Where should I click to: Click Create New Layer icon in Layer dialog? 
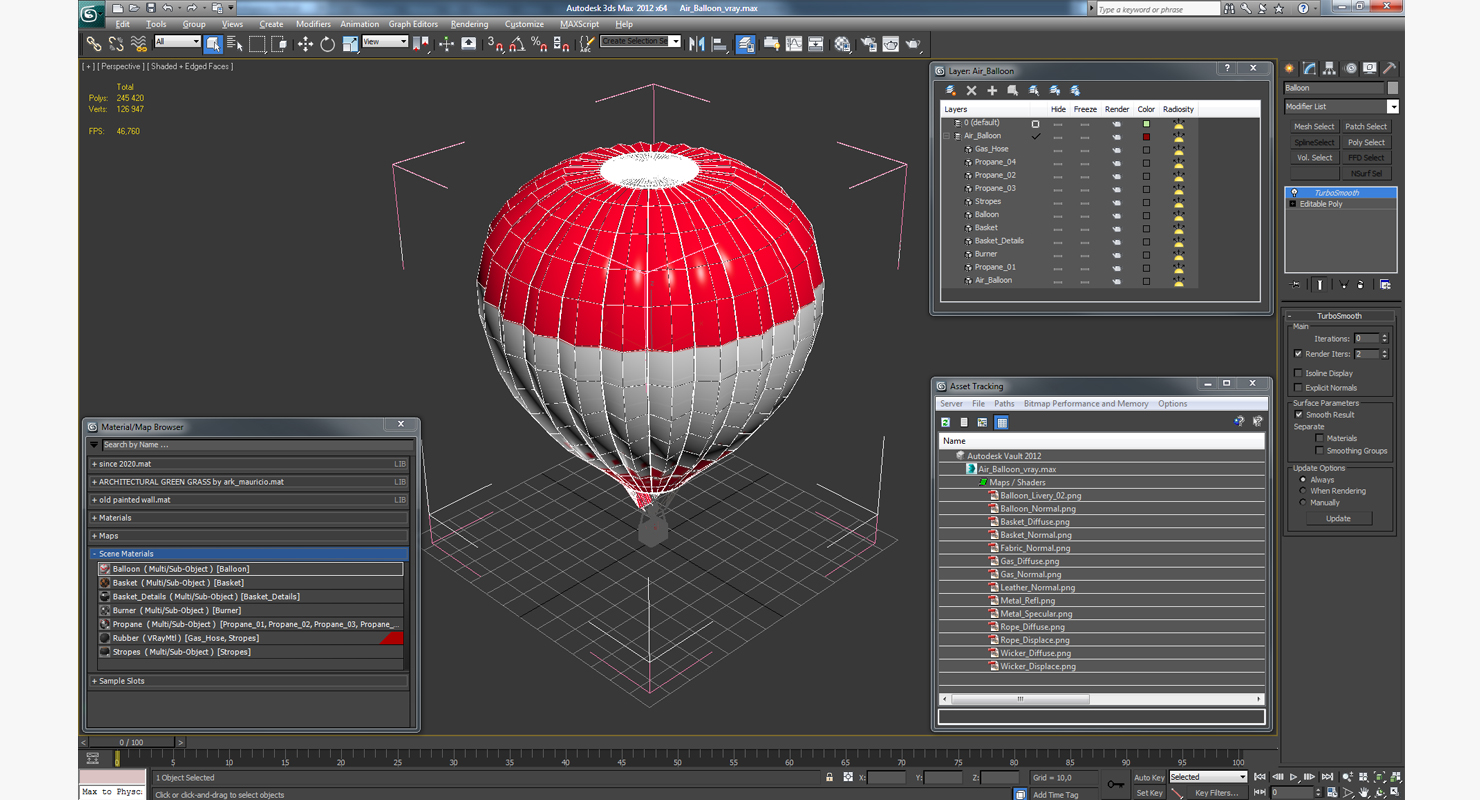pos(950,90)
